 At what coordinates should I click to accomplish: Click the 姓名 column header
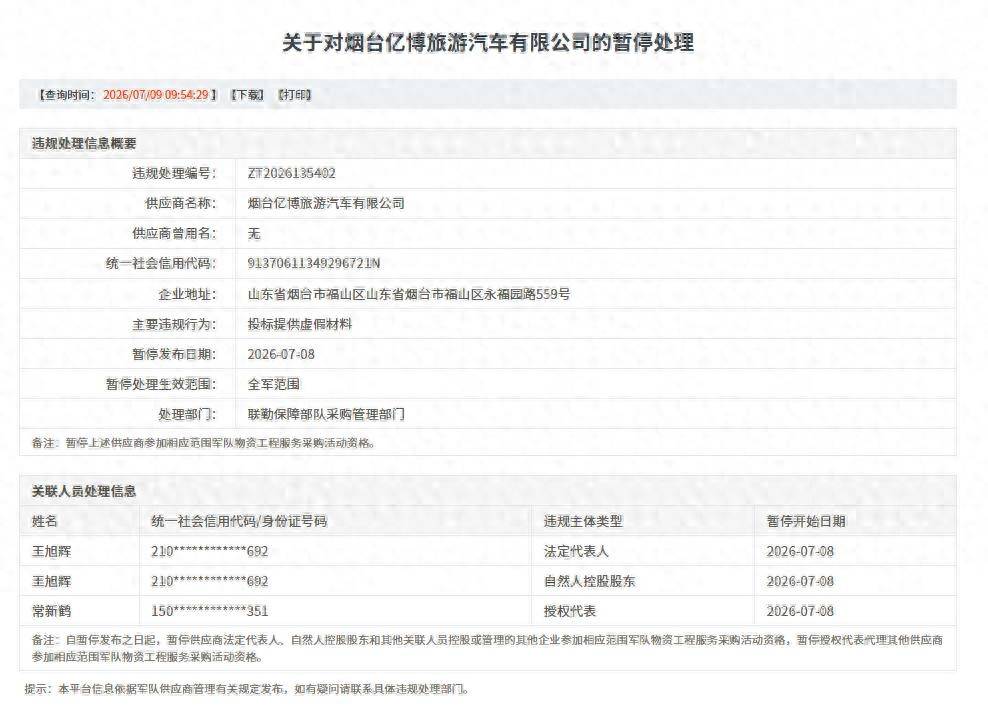click(x=45, y=521)
